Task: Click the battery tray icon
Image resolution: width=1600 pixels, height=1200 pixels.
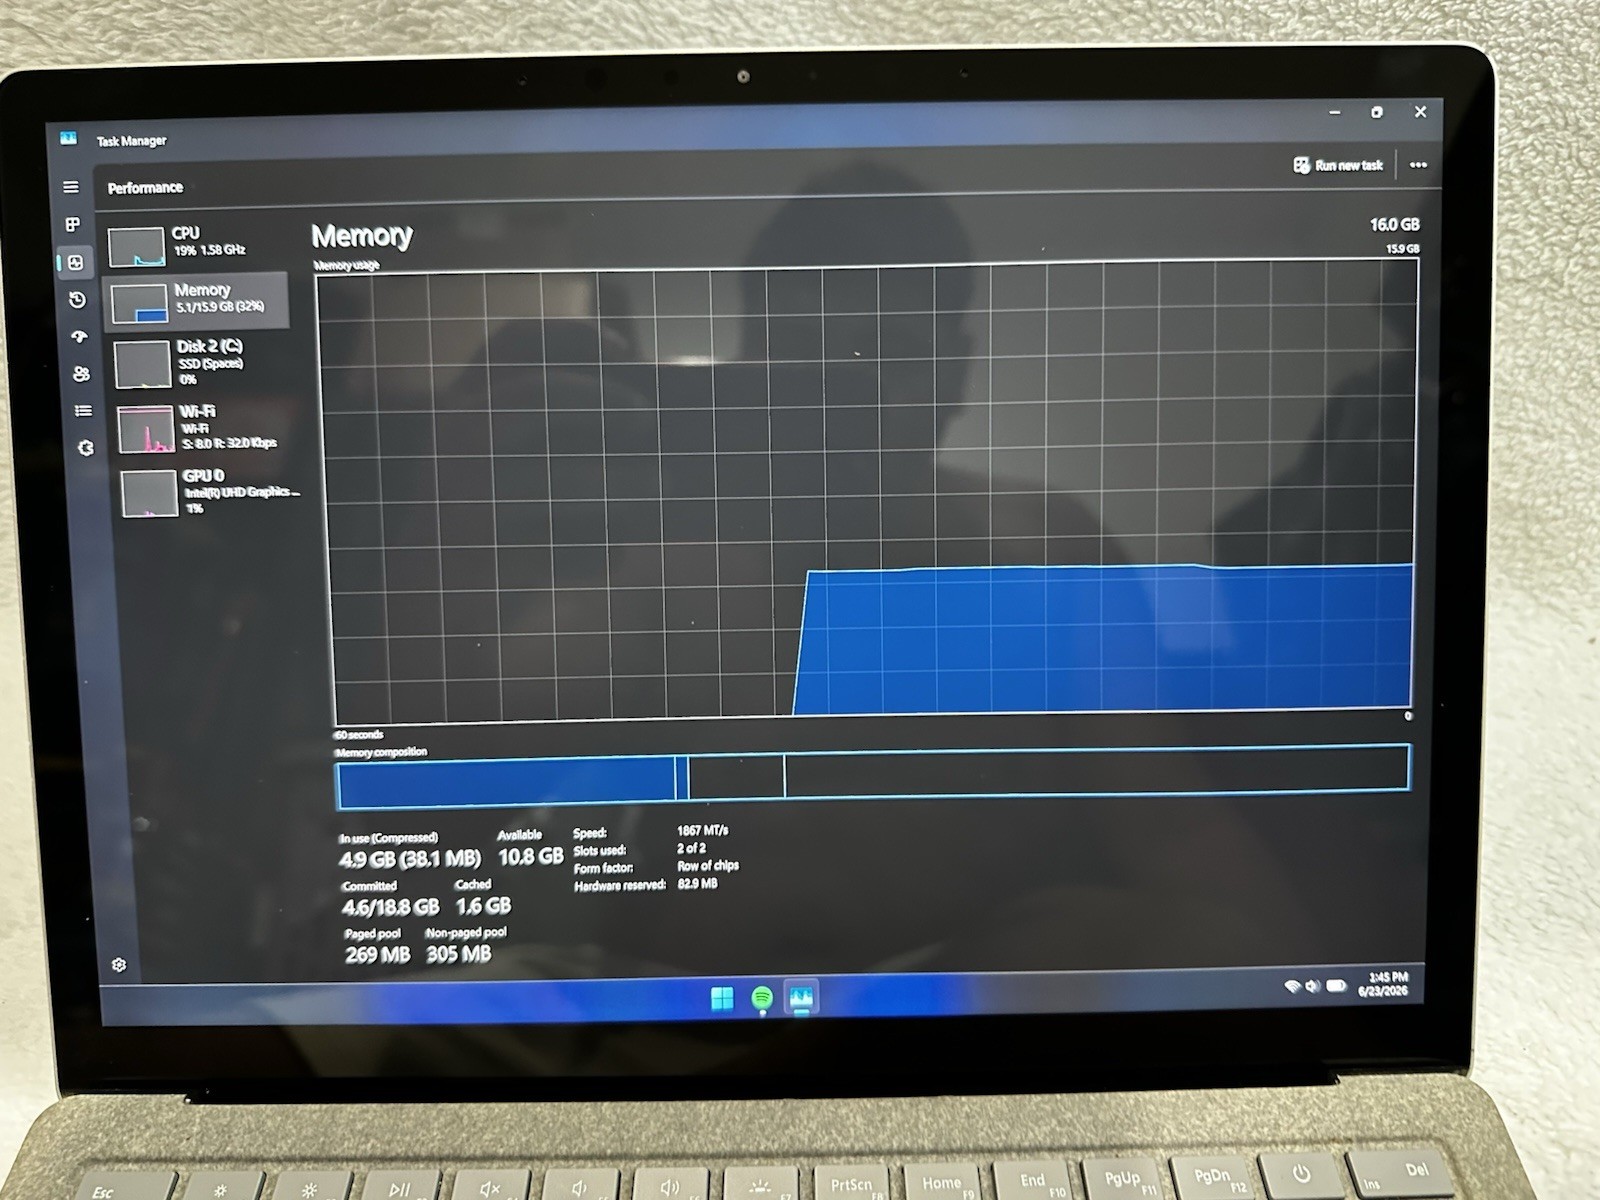Action: (1337, 986)
